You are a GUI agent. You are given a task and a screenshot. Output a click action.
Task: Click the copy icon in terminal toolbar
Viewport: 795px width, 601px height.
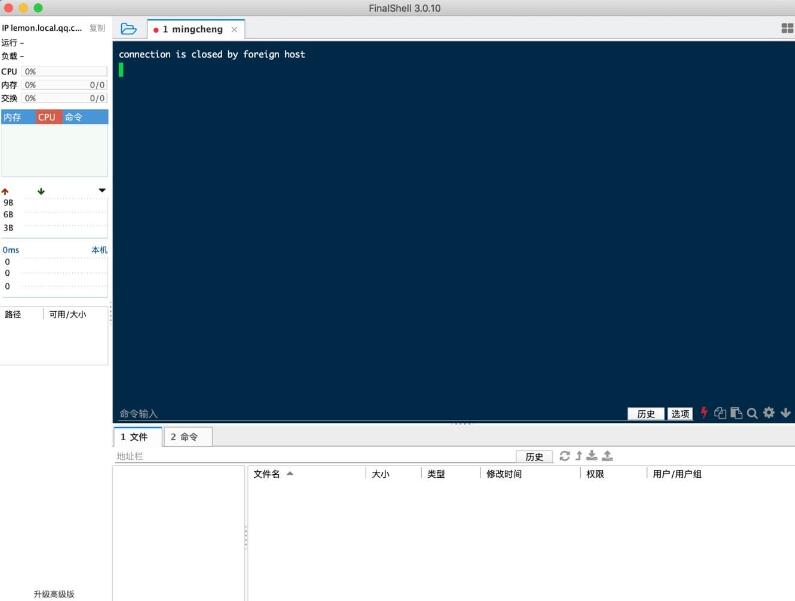[x=719, y=413]
